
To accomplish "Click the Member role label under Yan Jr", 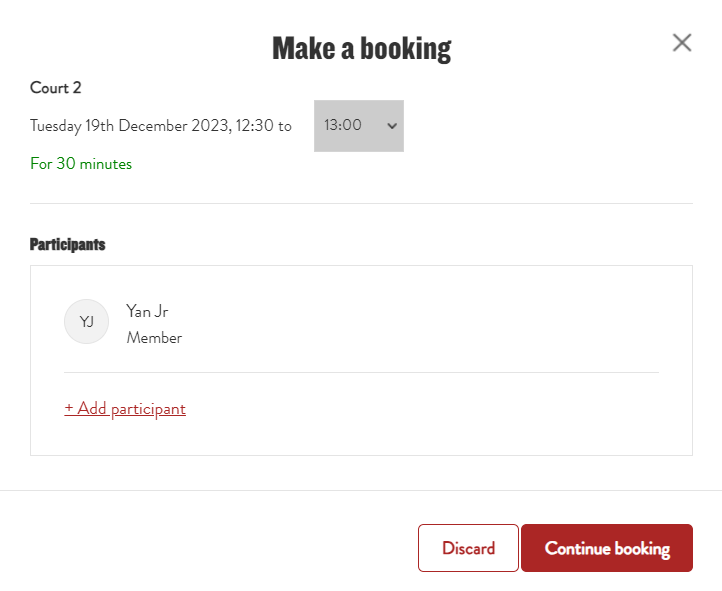I will point(154,338).
